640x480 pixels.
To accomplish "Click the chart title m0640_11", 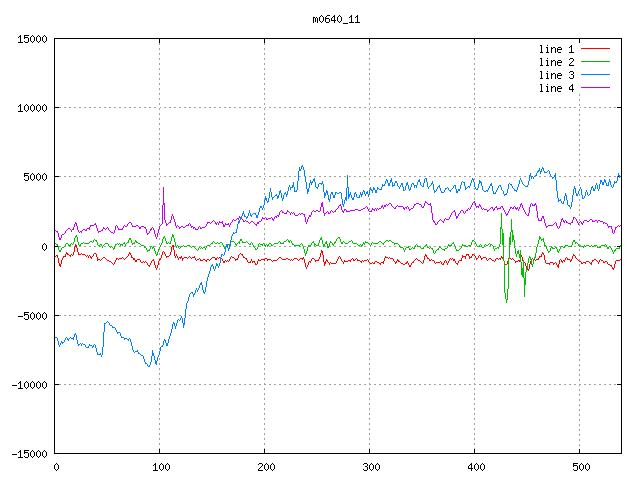I will click(x=334, y=19).
